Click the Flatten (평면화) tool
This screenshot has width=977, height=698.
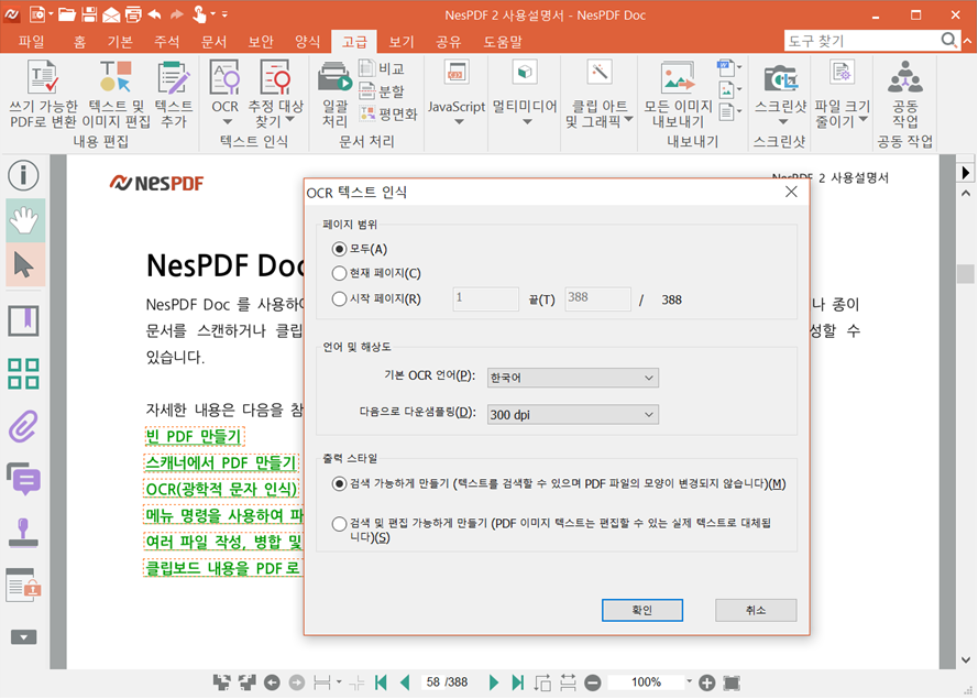coord(388,114)
